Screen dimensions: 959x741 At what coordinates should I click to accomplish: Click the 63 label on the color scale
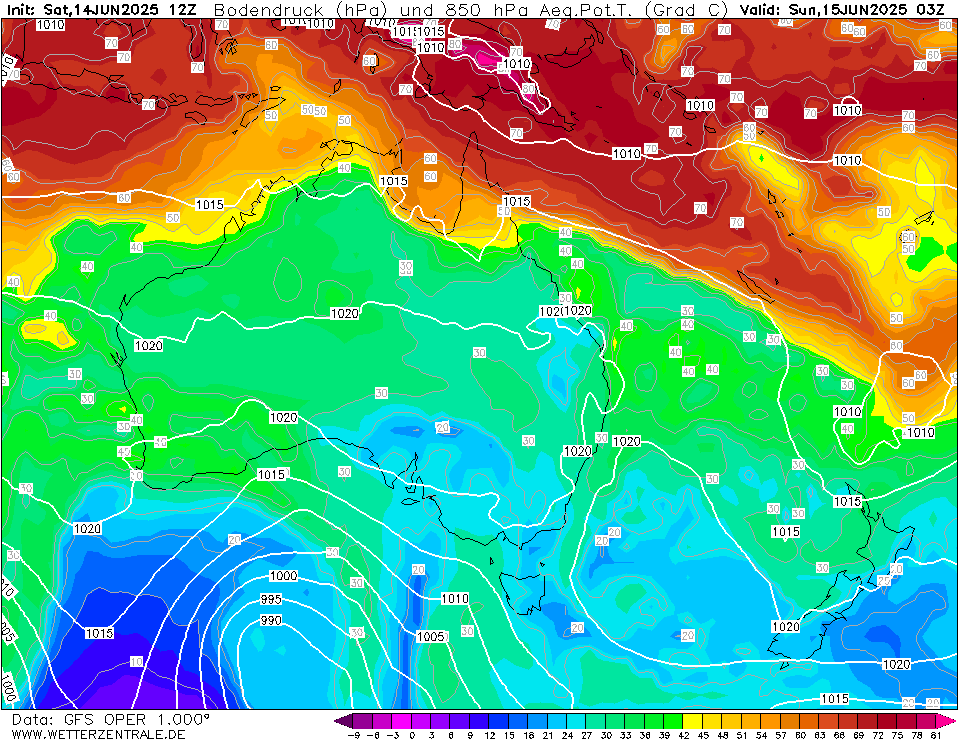pos(820,735)
